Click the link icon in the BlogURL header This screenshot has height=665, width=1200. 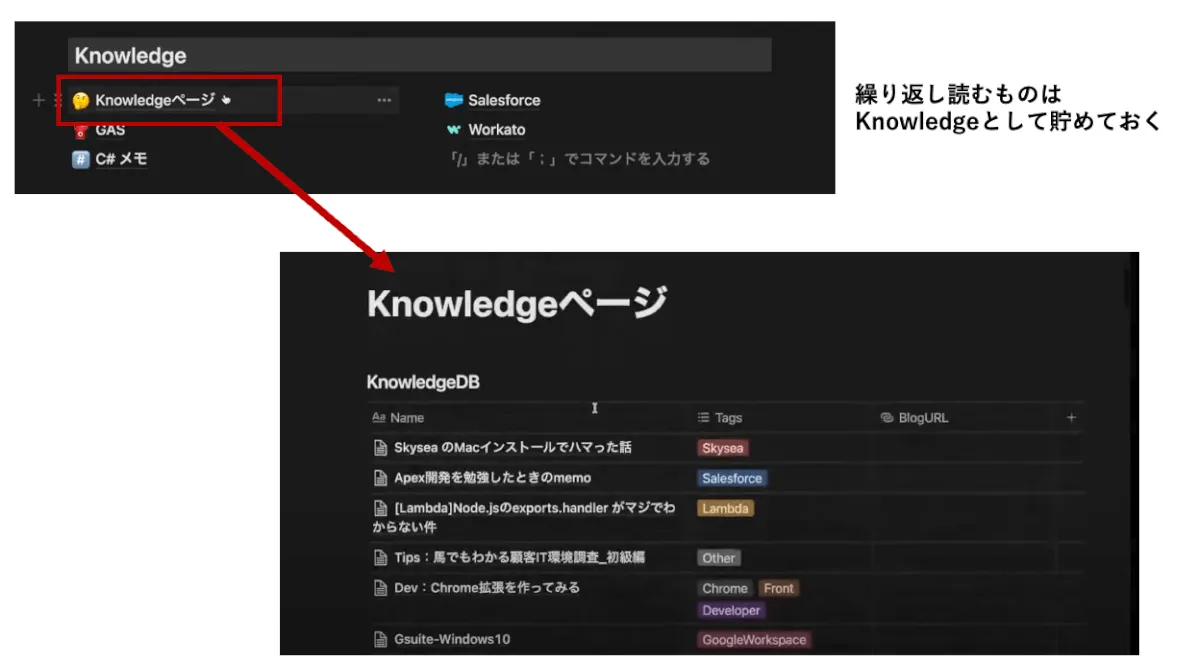coord(887,418)
